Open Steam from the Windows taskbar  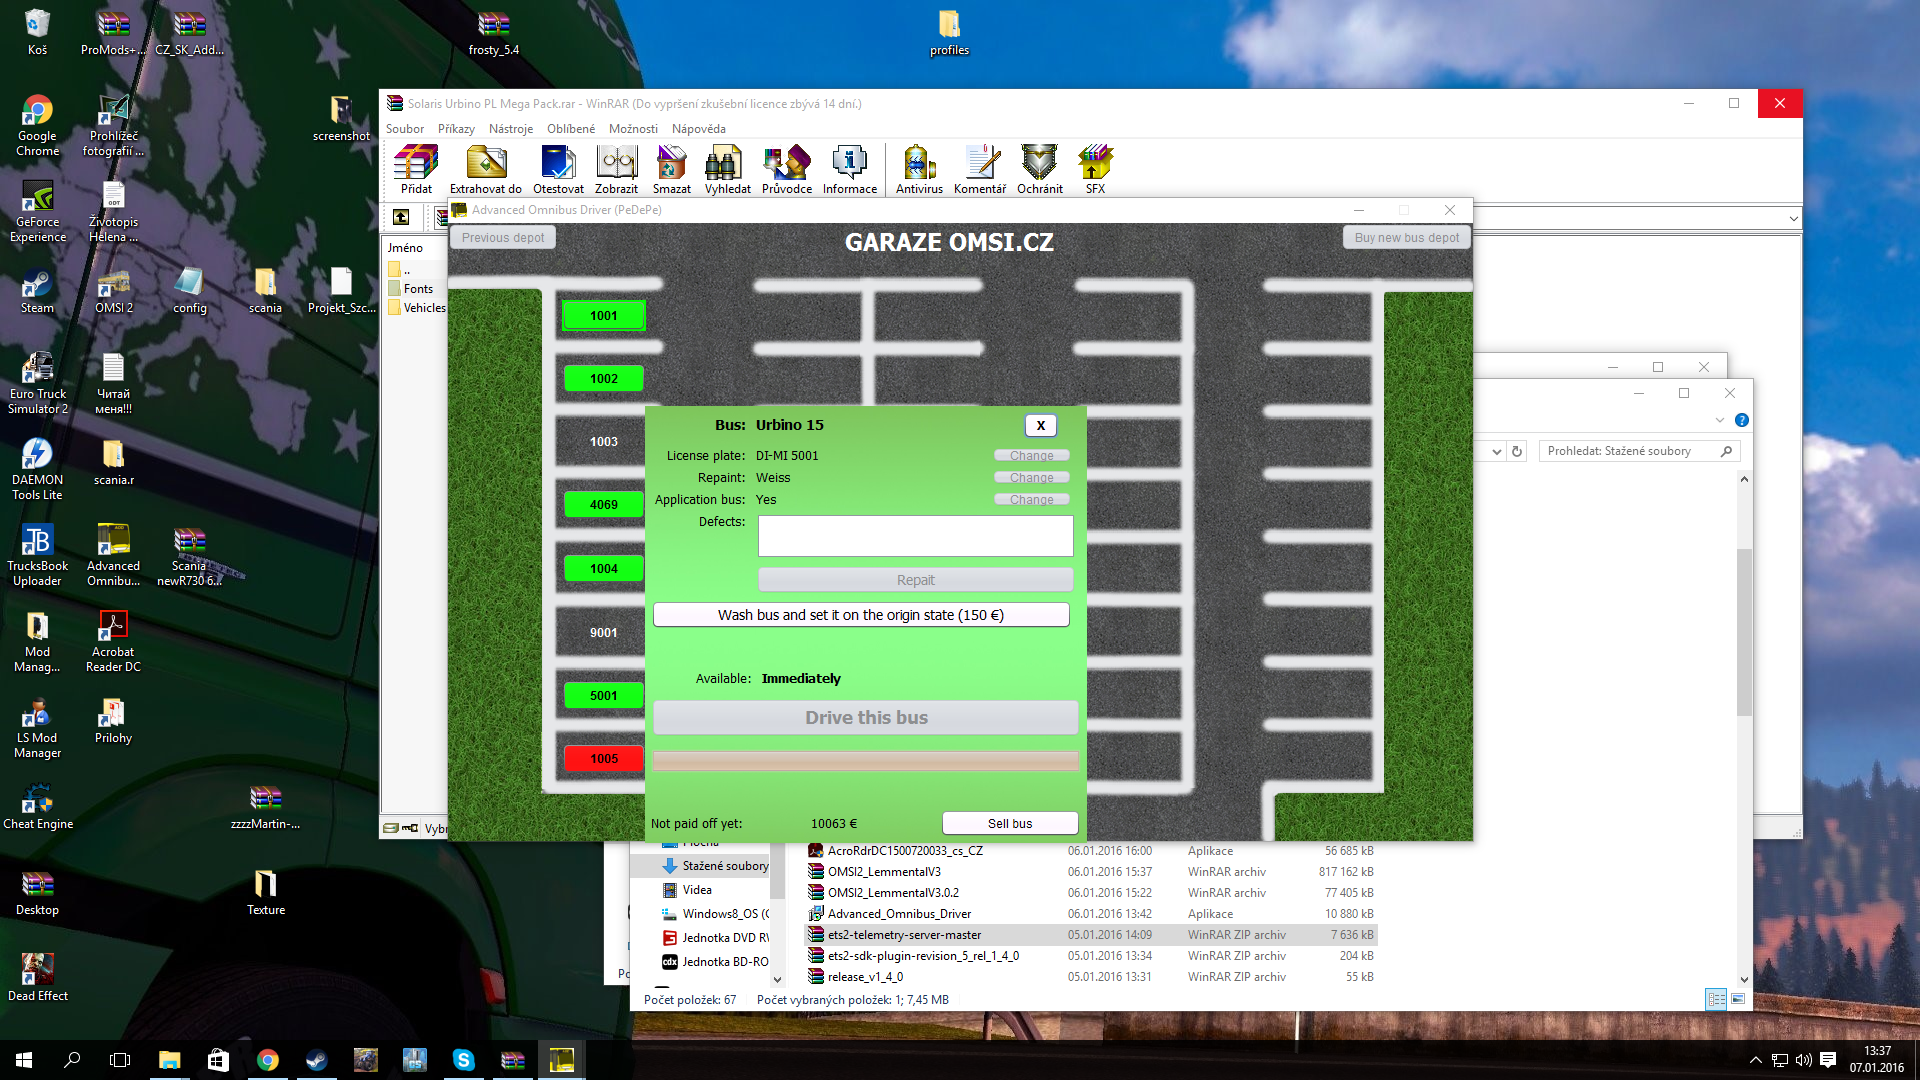(x=317, y=1060)
